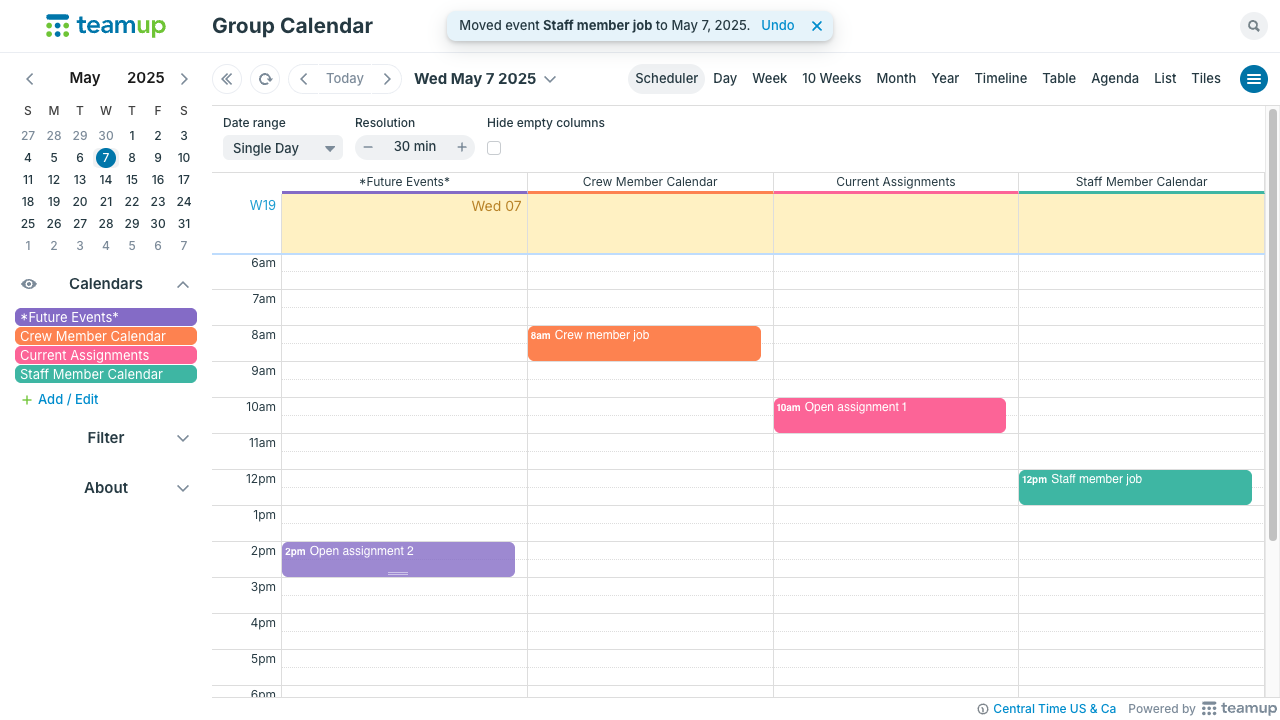This screenshot has height=720, width=1280.
Task: Show next month in mini calendar
Action: 184,78
